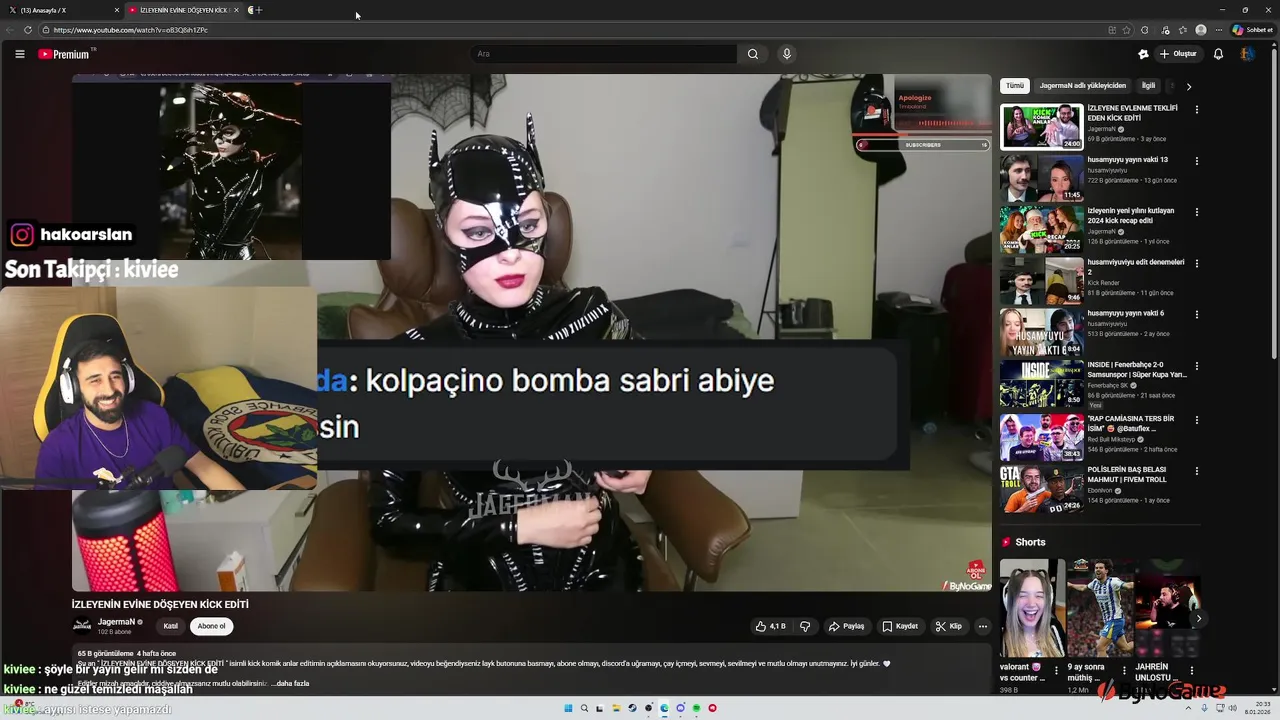Focus the 'Ara' search input field

tap(605, 54)
